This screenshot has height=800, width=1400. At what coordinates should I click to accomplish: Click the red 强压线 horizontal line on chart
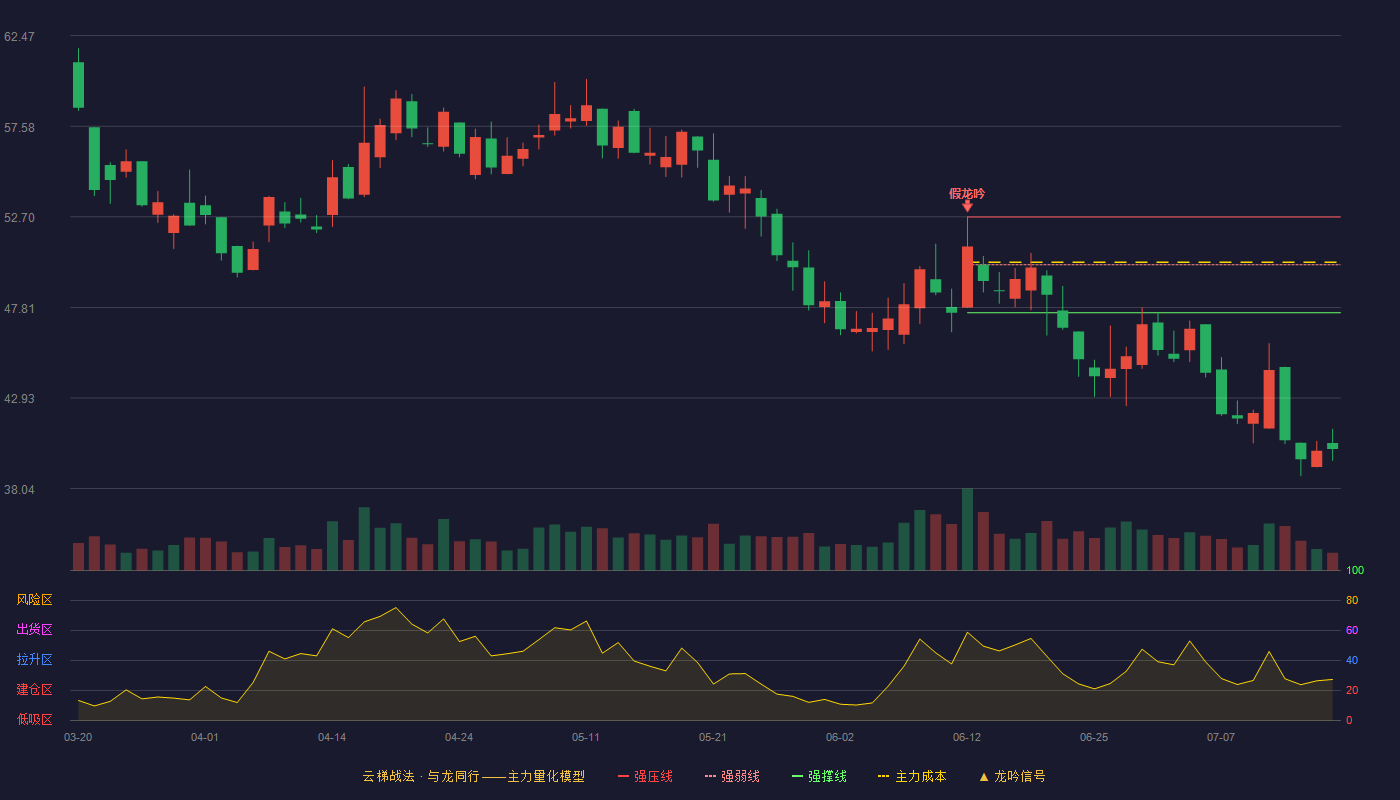pos(1154,217)
